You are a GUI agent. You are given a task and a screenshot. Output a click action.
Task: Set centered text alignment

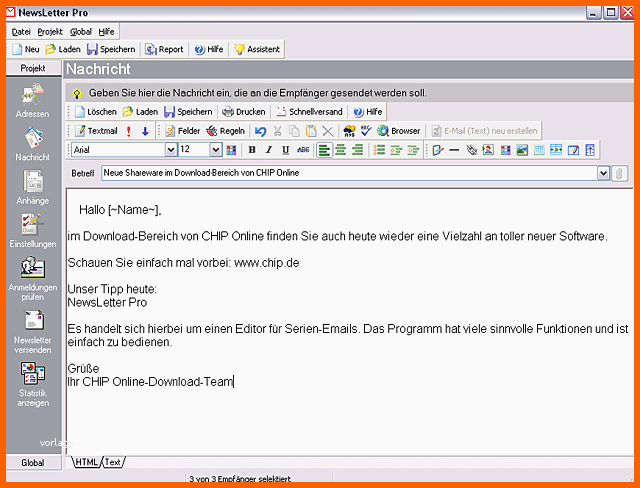(x=340, y=150)
